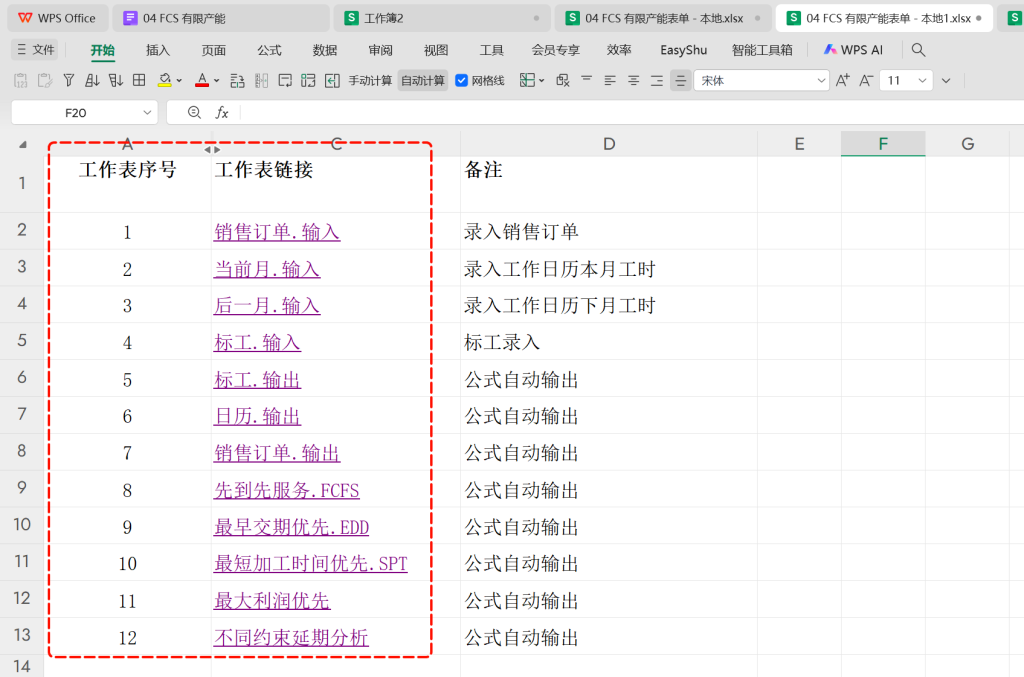Switch to 04 FCS 有限产能 document tab
Viewport: 1024px width, 677px height.
(x=221, y=18)
